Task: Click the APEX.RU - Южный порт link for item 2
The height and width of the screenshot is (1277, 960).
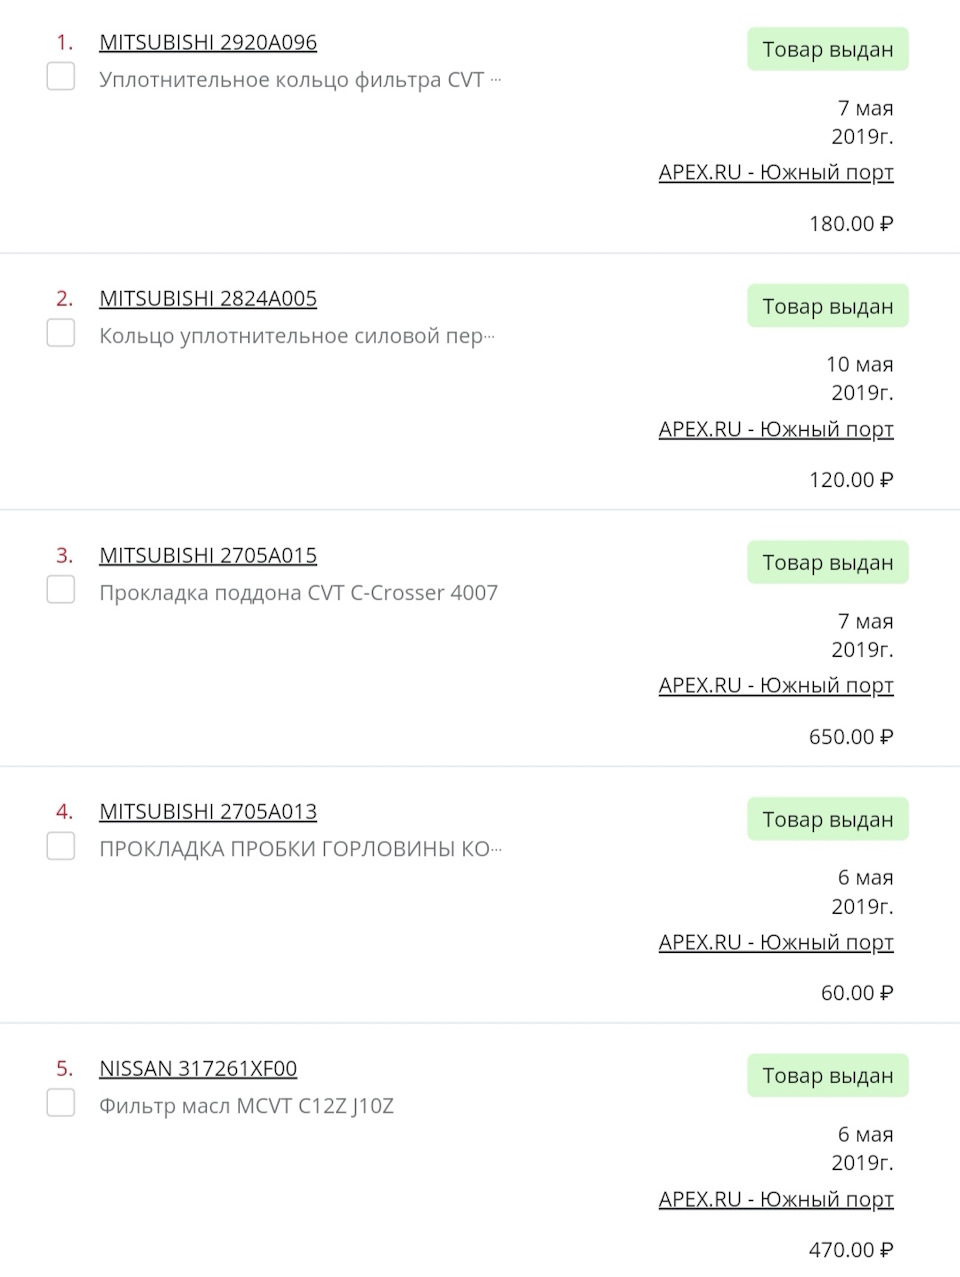Action: [776, 430]
